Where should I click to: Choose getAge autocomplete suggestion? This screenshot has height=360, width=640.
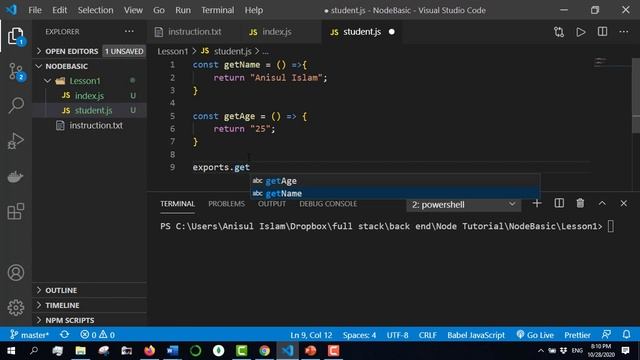(x=395, y=181)
